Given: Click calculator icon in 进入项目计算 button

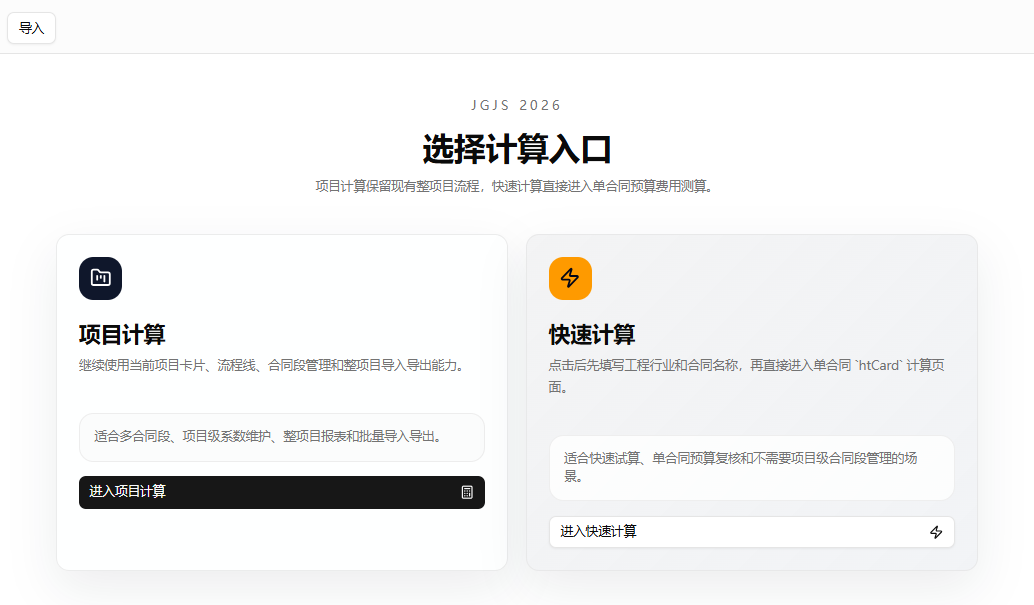Looking at the screenshot, I should coord(467,492).
